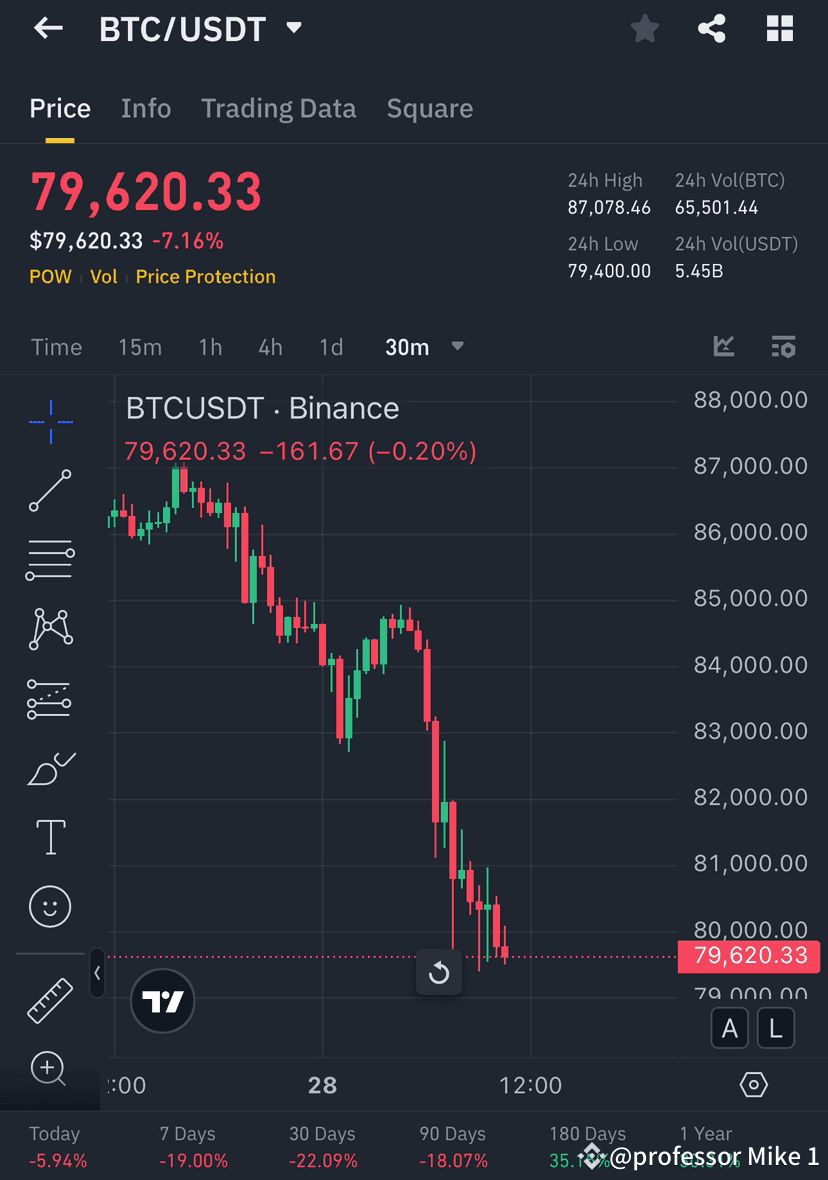Toggle logarithmic scale with the L button
The width and height of the screenshot is (828, 1180).
[776, 1028]
